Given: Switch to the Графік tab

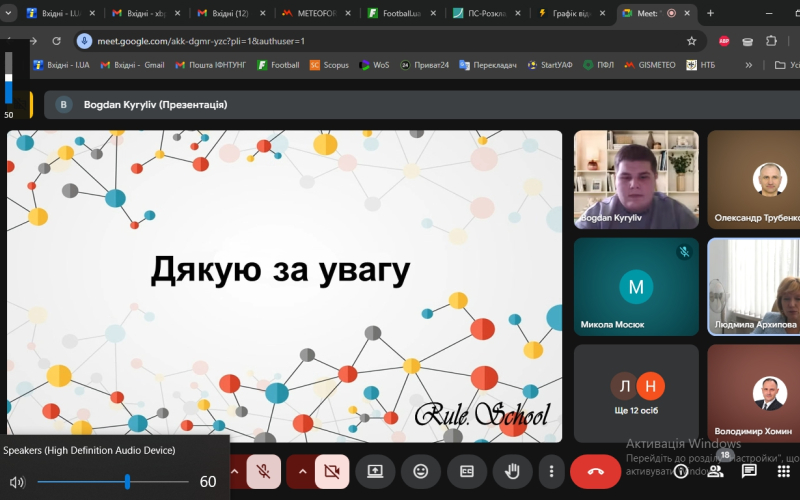Looking at the screenshot, I should click(x=571, y=13).
